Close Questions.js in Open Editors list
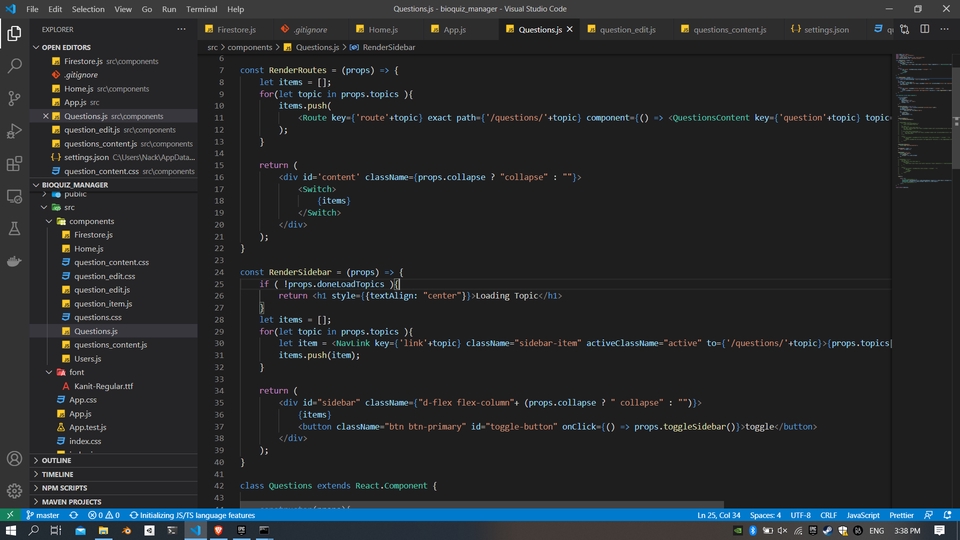The image size is (960, 540). pos(46,116)
